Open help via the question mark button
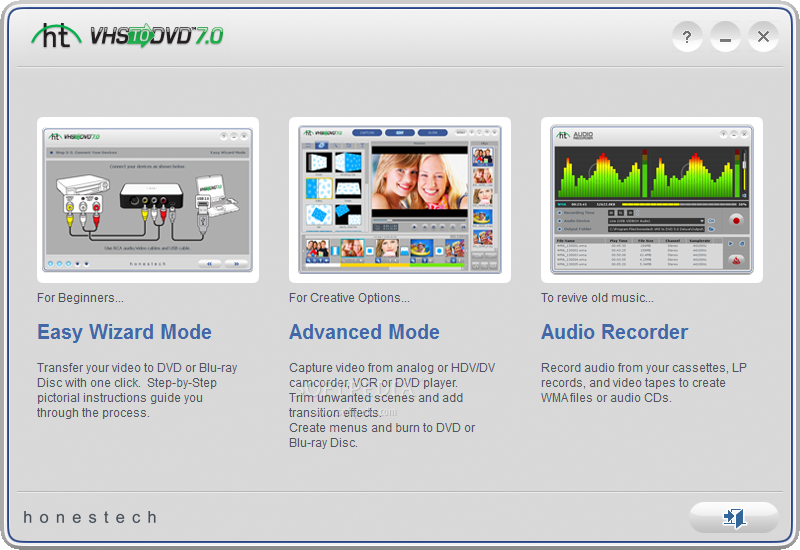Image resolution: width=800 pixels, height=550 pixels. pos(687,37)
